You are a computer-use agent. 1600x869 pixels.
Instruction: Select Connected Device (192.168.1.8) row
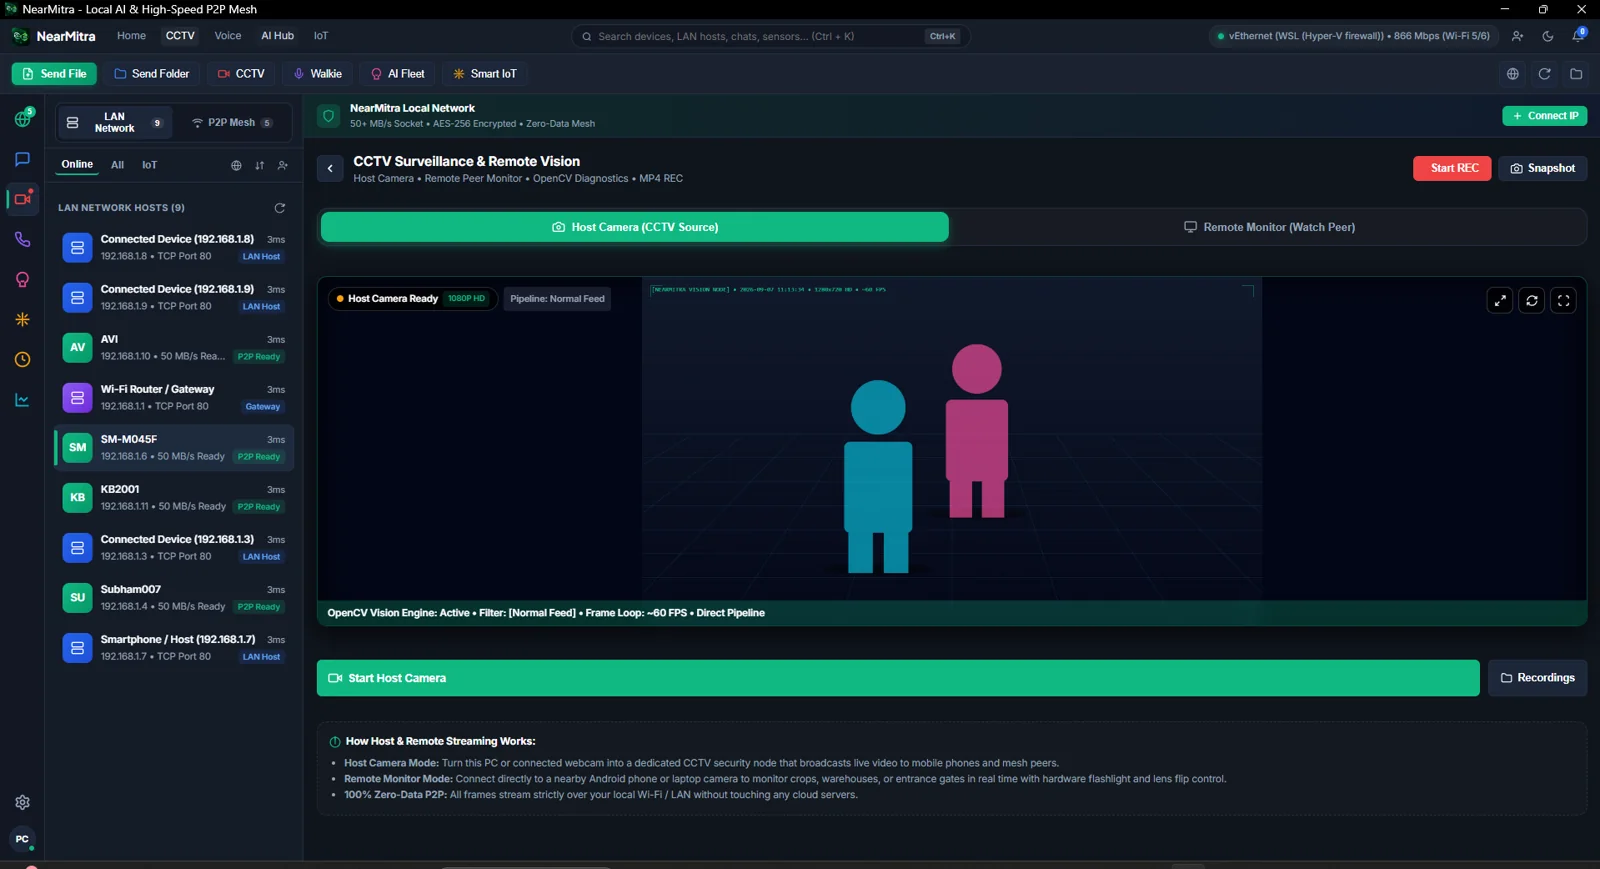point(174,247)
